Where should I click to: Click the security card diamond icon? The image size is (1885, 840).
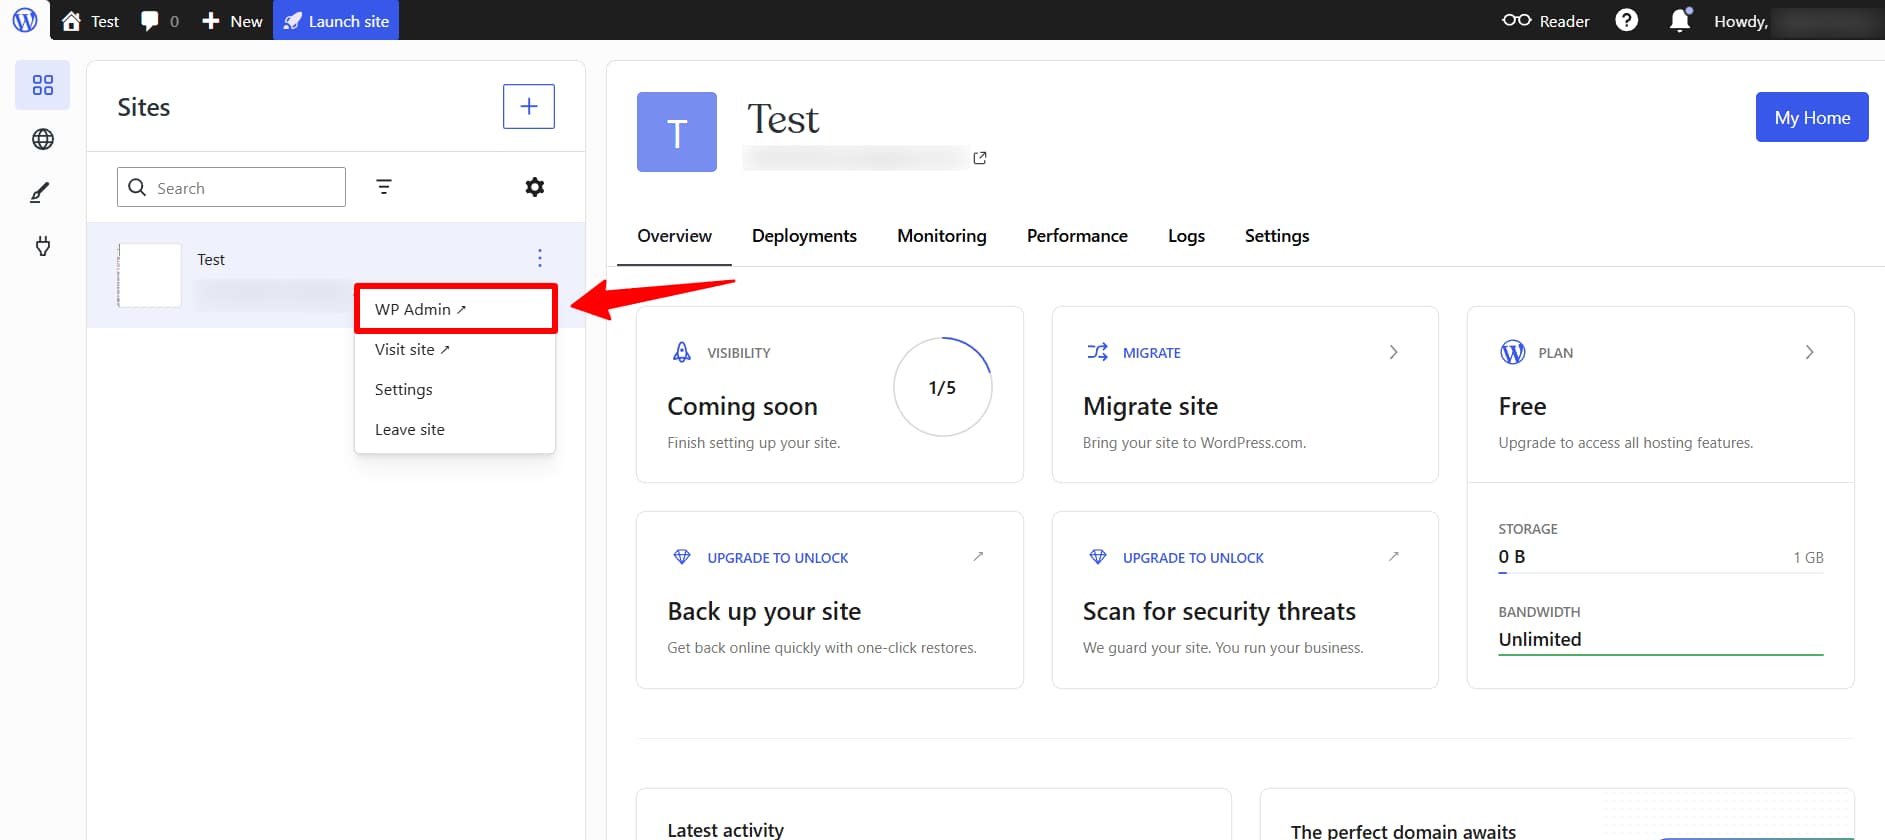(x=1097, y=557)
